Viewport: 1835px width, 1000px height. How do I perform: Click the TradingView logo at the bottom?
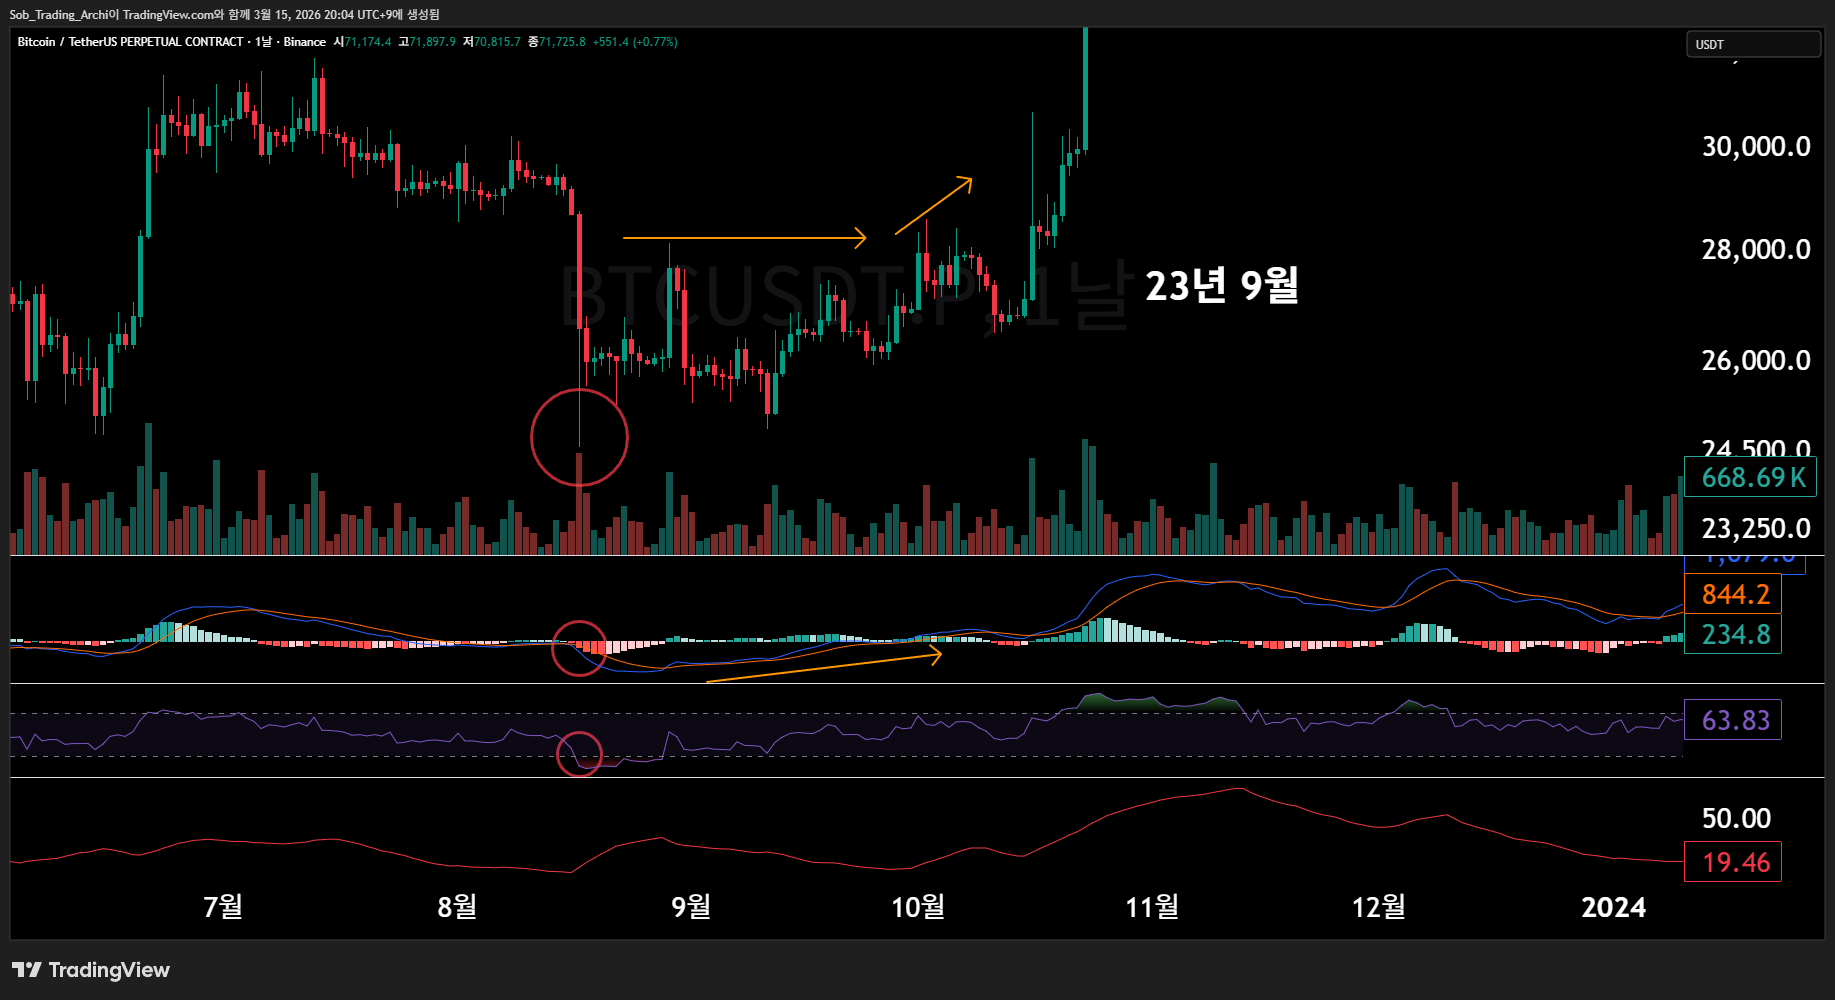tap(91, 970)
